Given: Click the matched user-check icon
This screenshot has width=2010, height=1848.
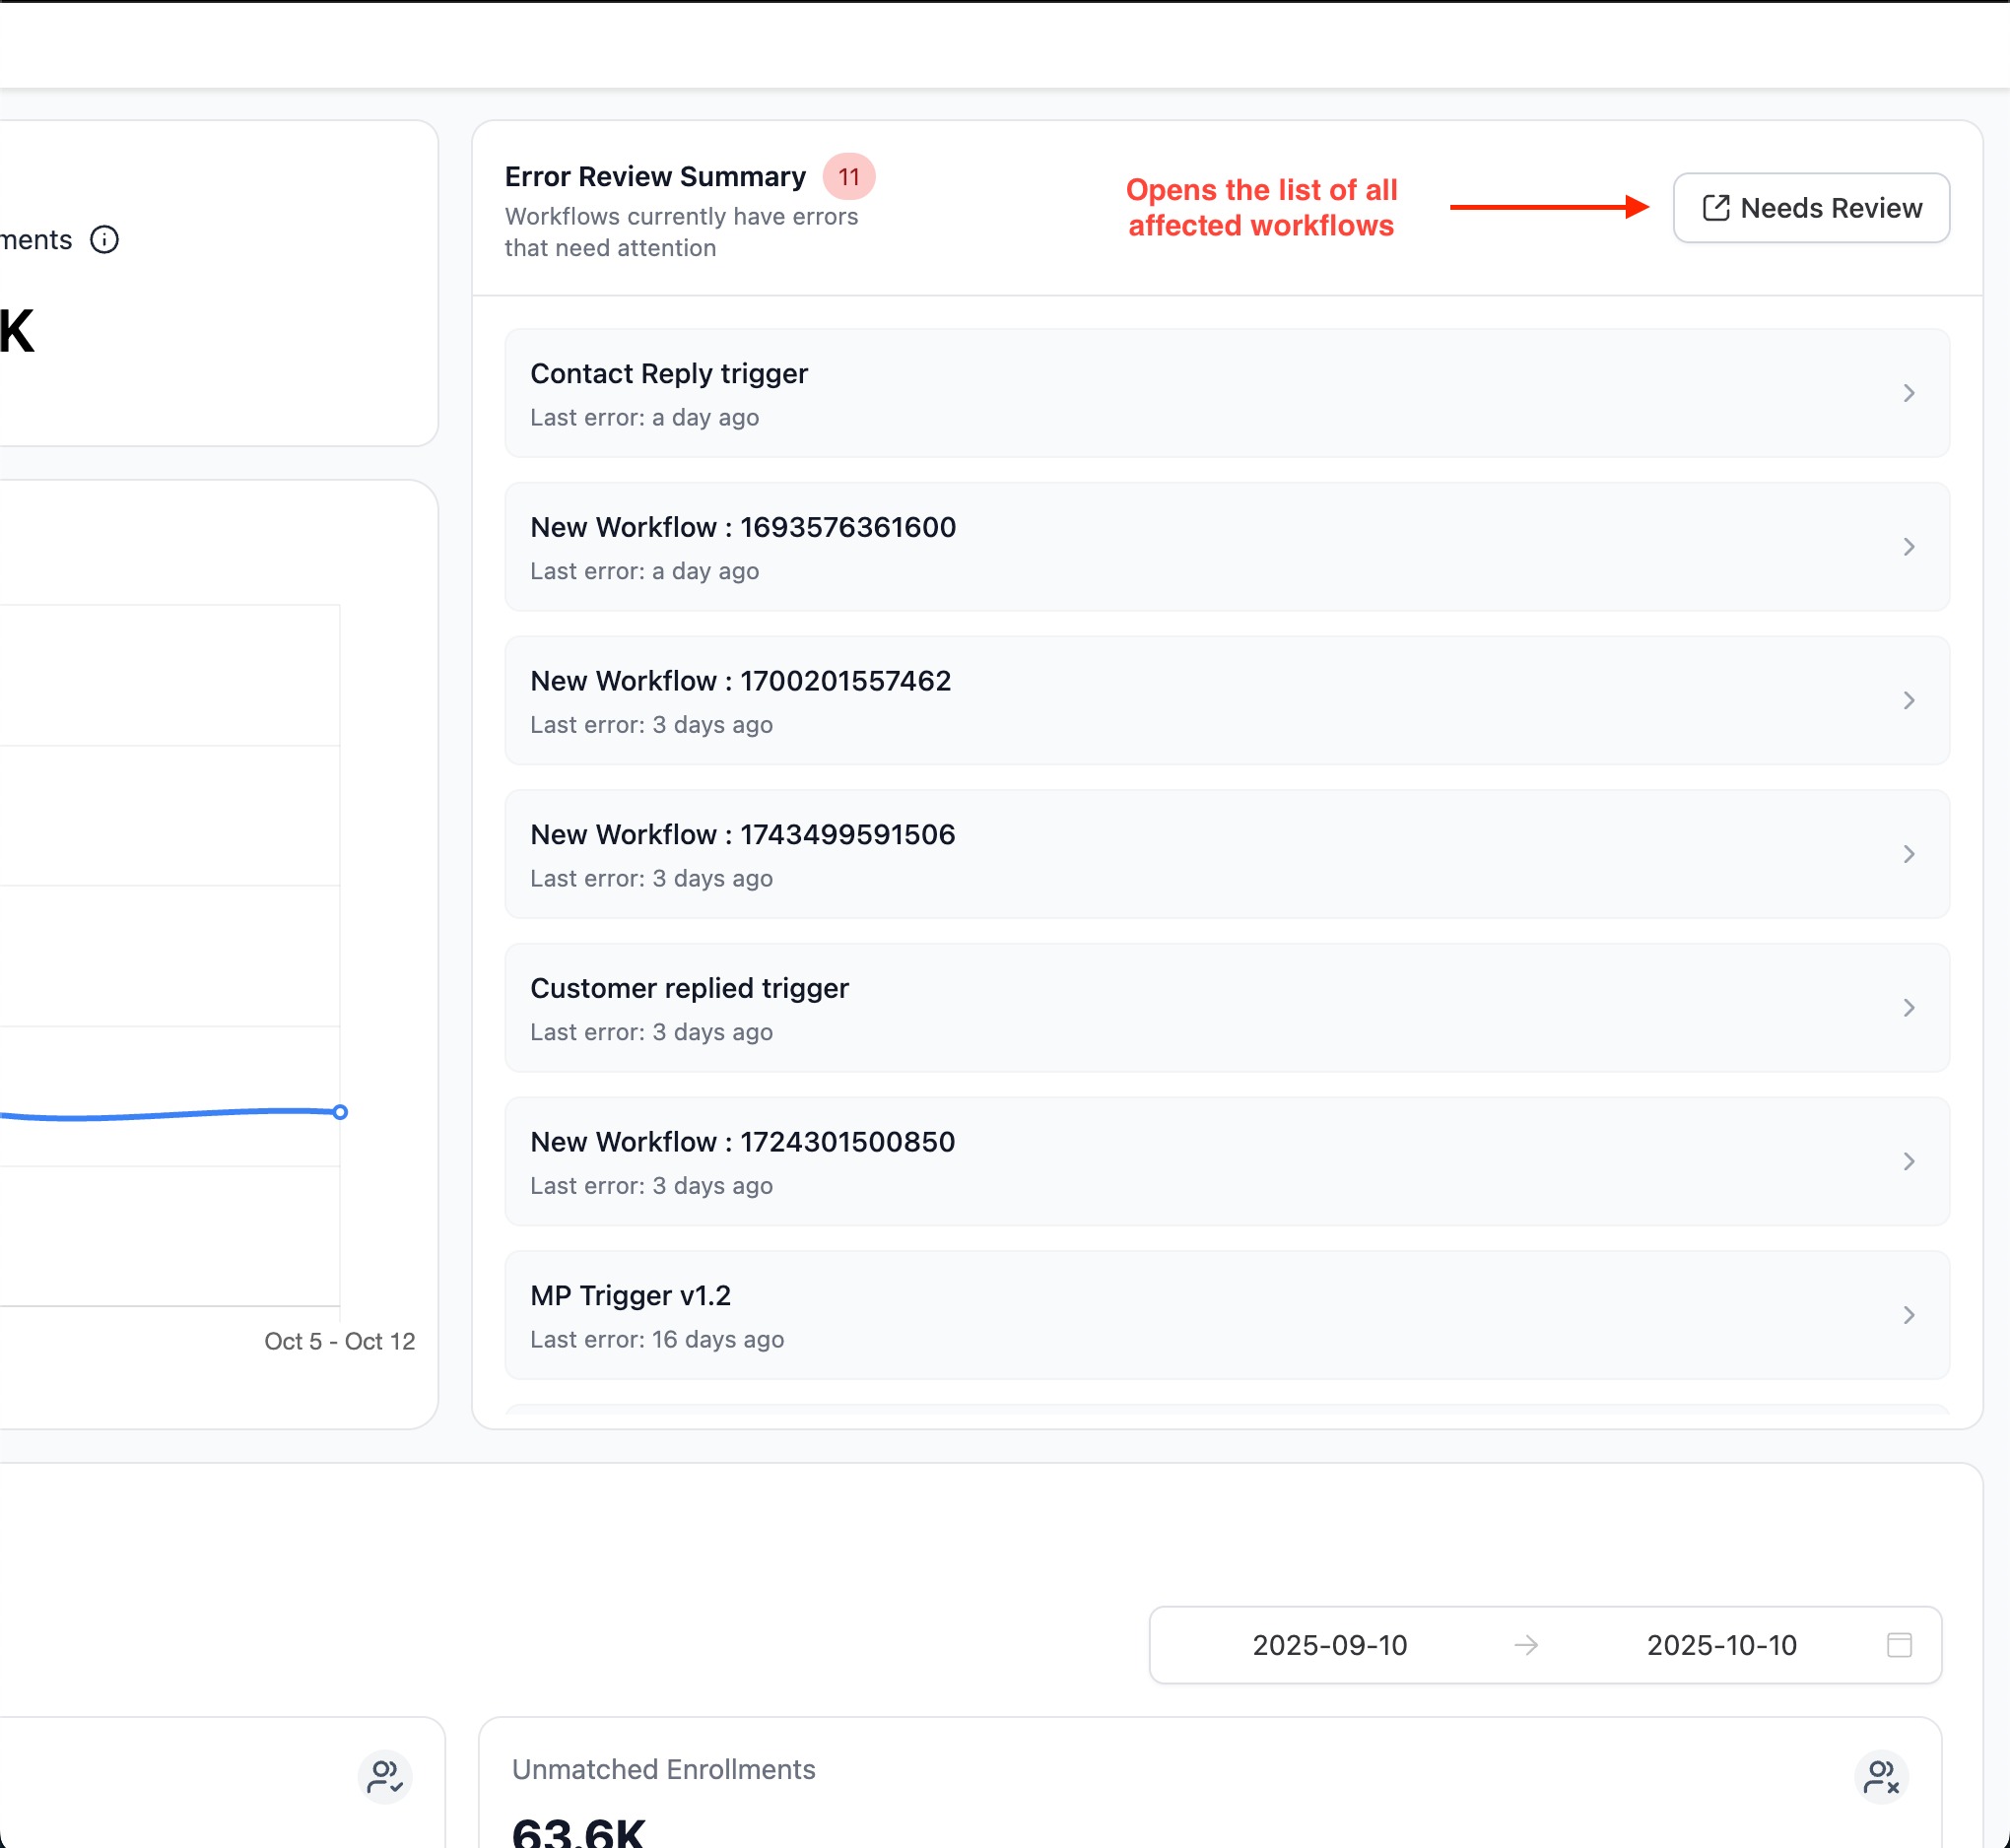Looking at the screenshot, I should coord(385,1777).
